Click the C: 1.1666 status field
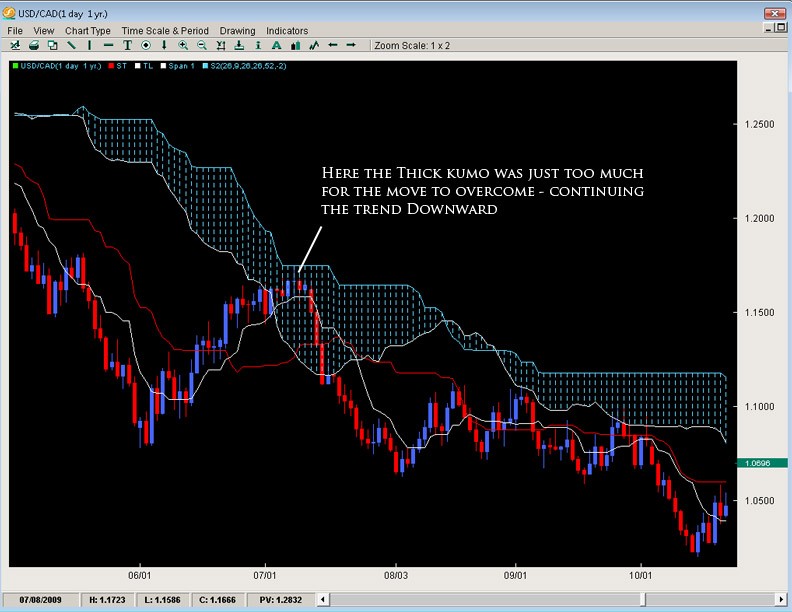The height and width of the screenshot is (612, 792). [217, 600]
